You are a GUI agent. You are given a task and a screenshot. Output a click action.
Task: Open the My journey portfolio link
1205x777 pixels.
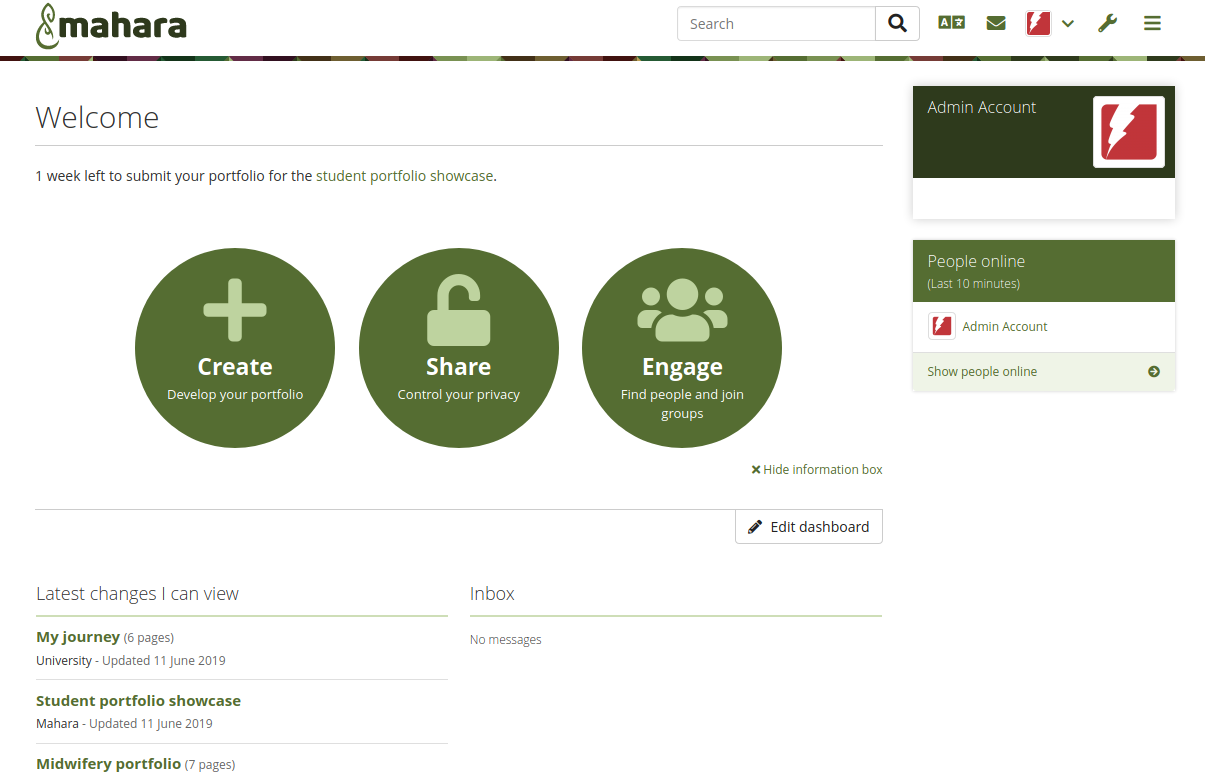coord(78,637)
